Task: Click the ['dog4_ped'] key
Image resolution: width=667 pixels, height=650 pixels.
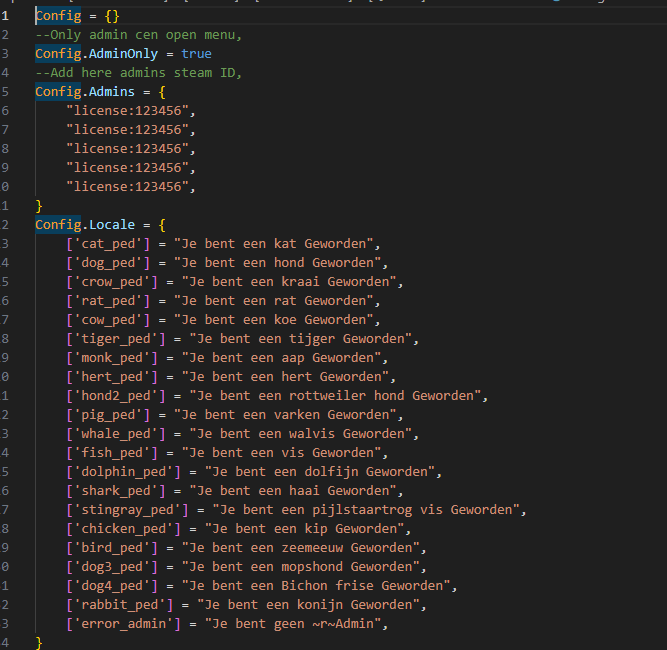Action: 112,586
